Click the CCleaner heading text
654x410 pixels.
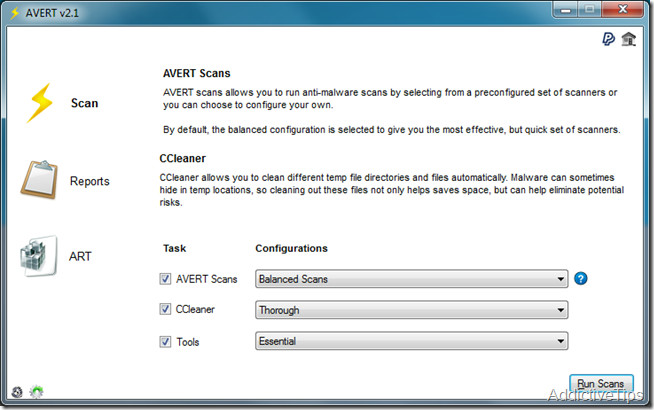[183, 158]
